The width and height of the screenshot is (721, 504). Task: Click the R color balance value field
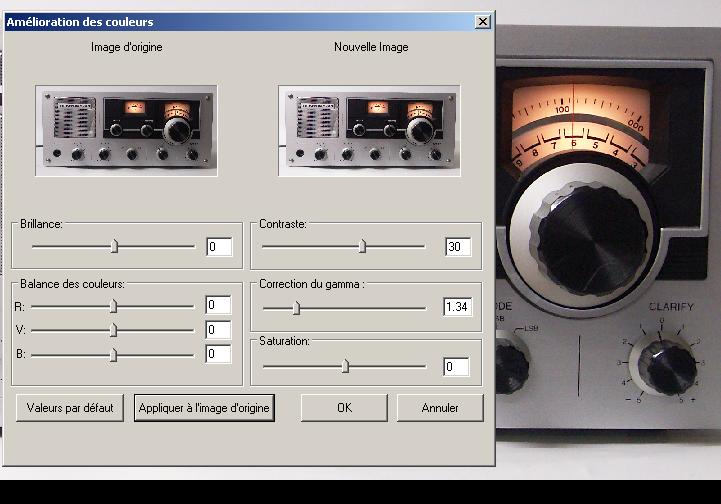218,305
